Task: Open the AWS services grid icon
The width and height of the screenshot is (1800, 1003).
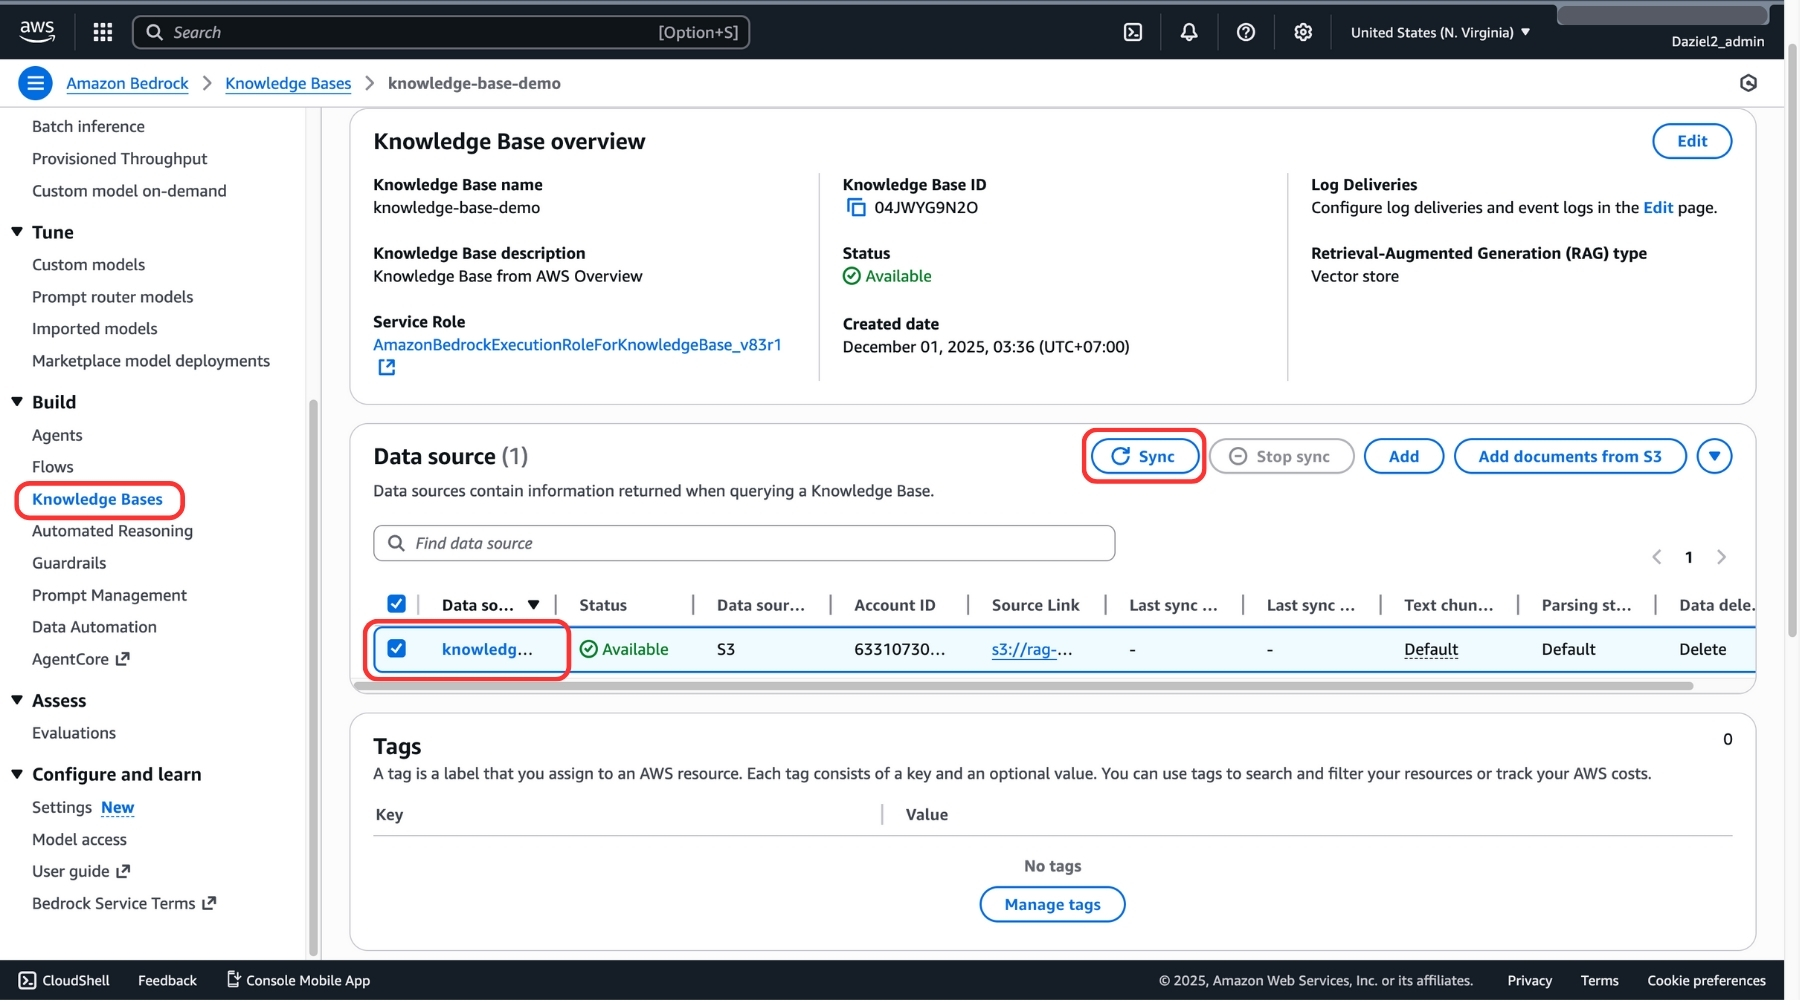Action: [x=102, y=31]
